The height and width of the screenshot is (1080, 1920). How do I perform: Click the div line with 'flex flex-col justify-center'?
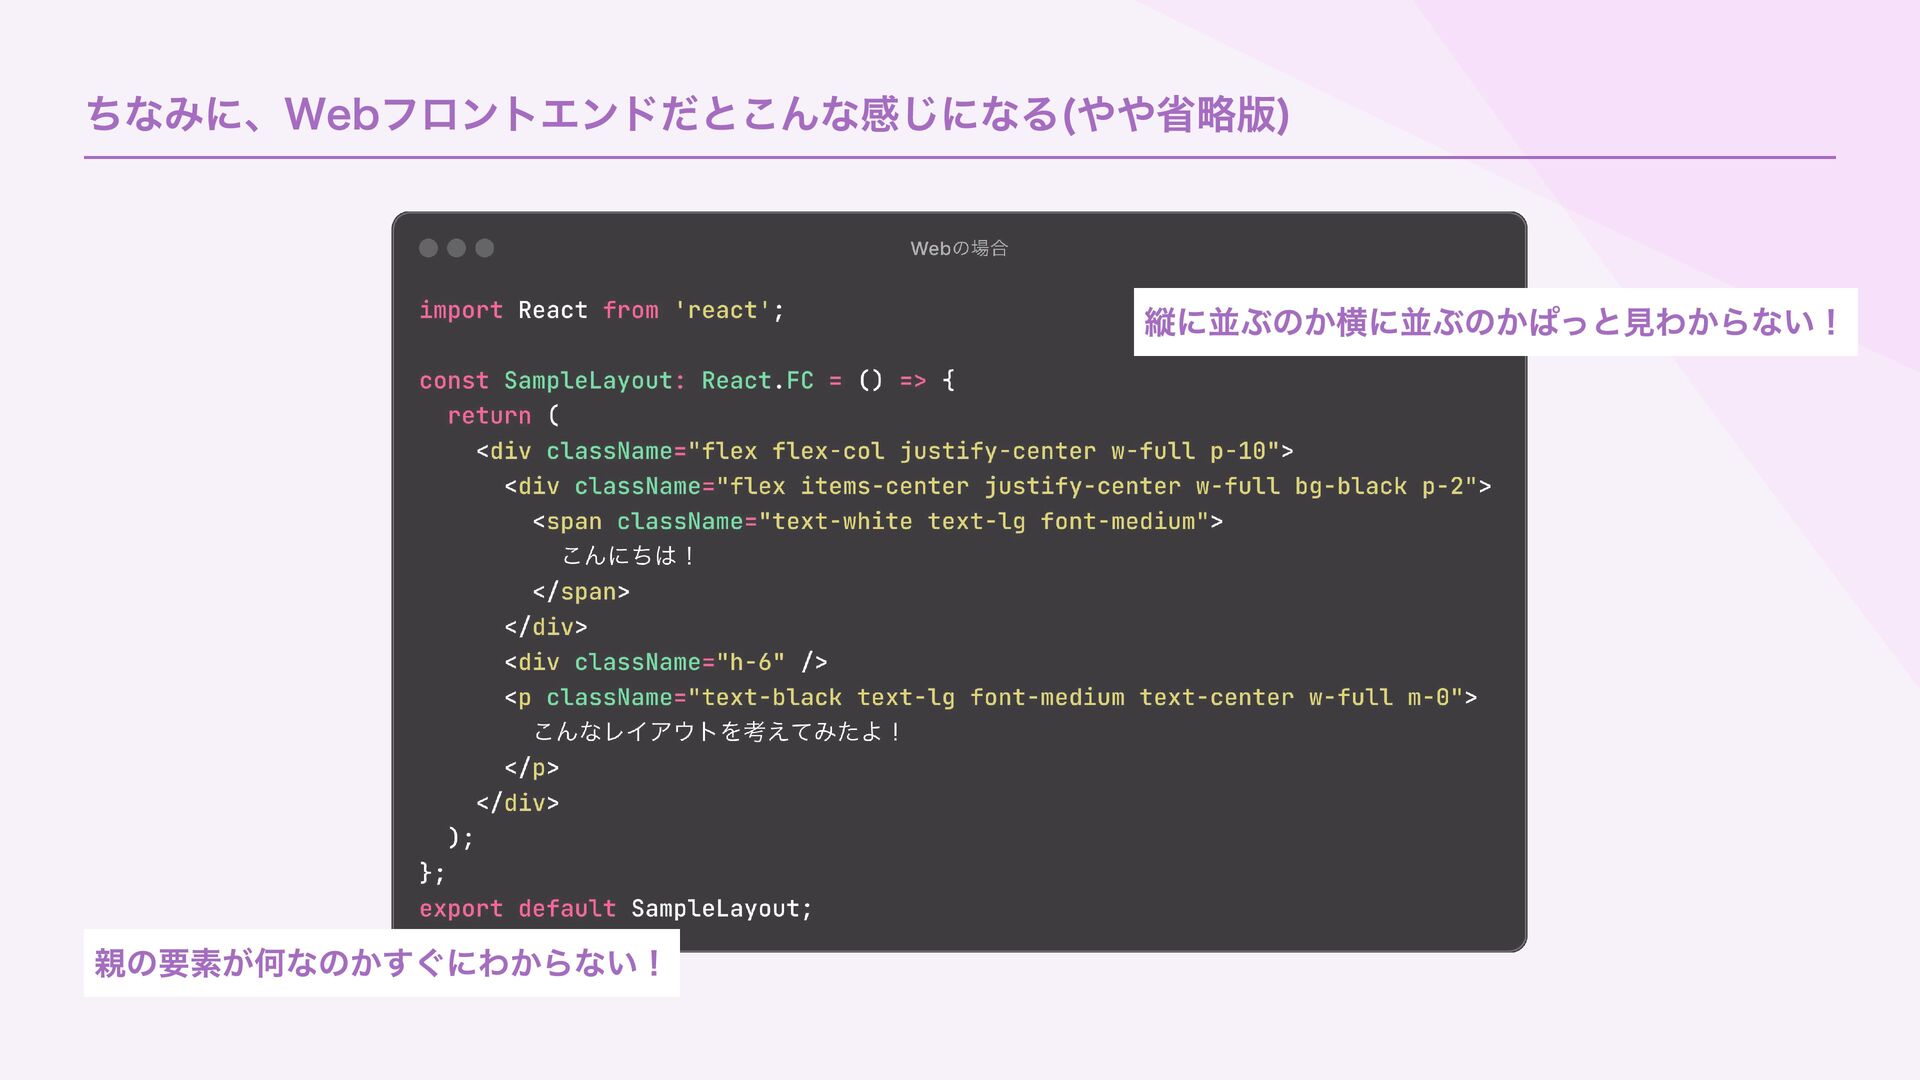click(885, 451)
